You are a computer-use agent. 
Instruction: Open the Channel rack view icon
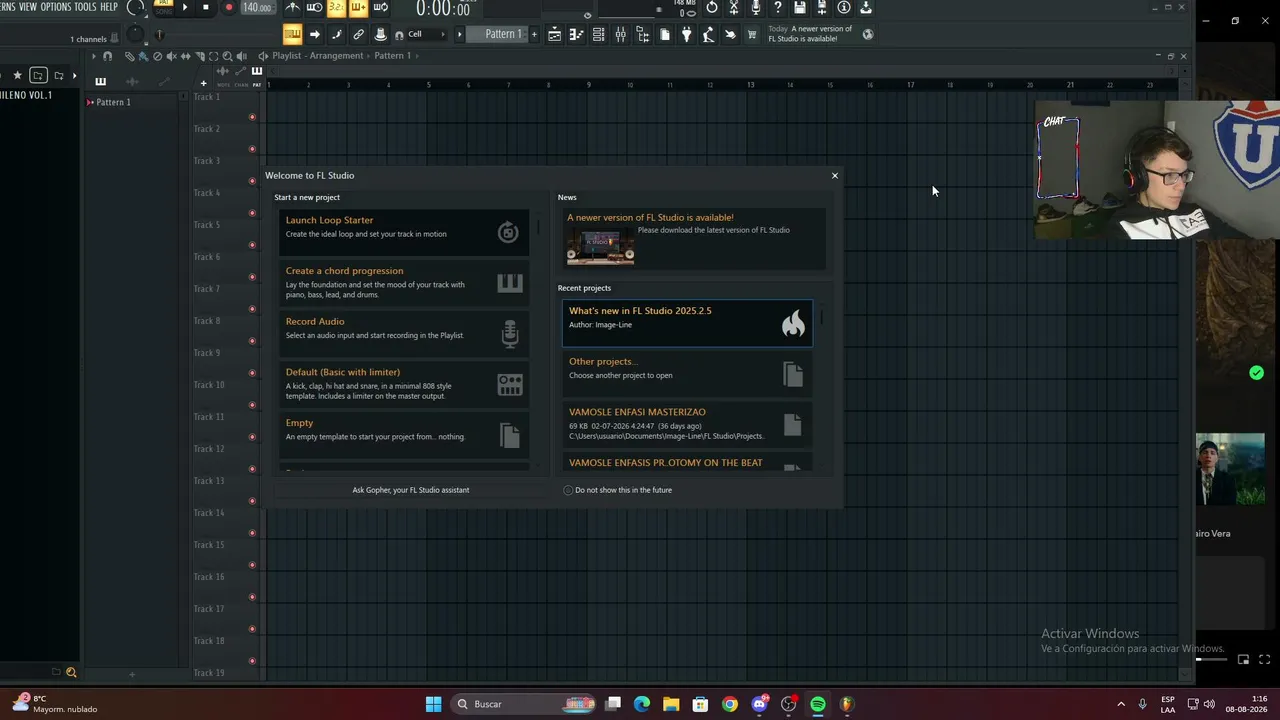[598, 34]
